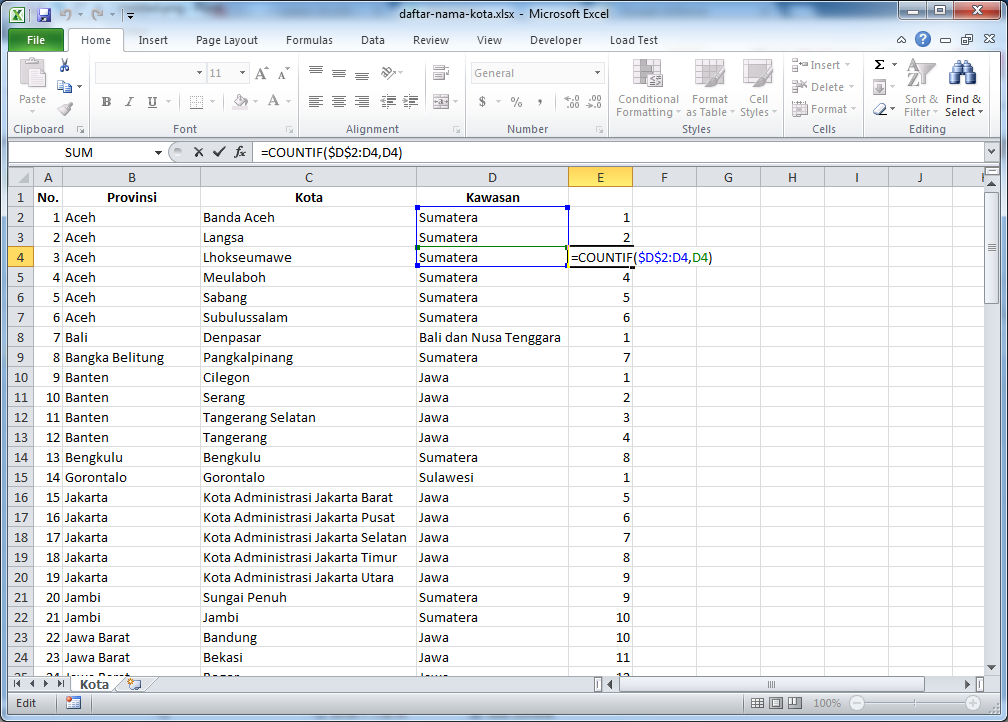Screen dimensions: 1008x722
Task: Click the Find & Select icon
Action: 961,90
